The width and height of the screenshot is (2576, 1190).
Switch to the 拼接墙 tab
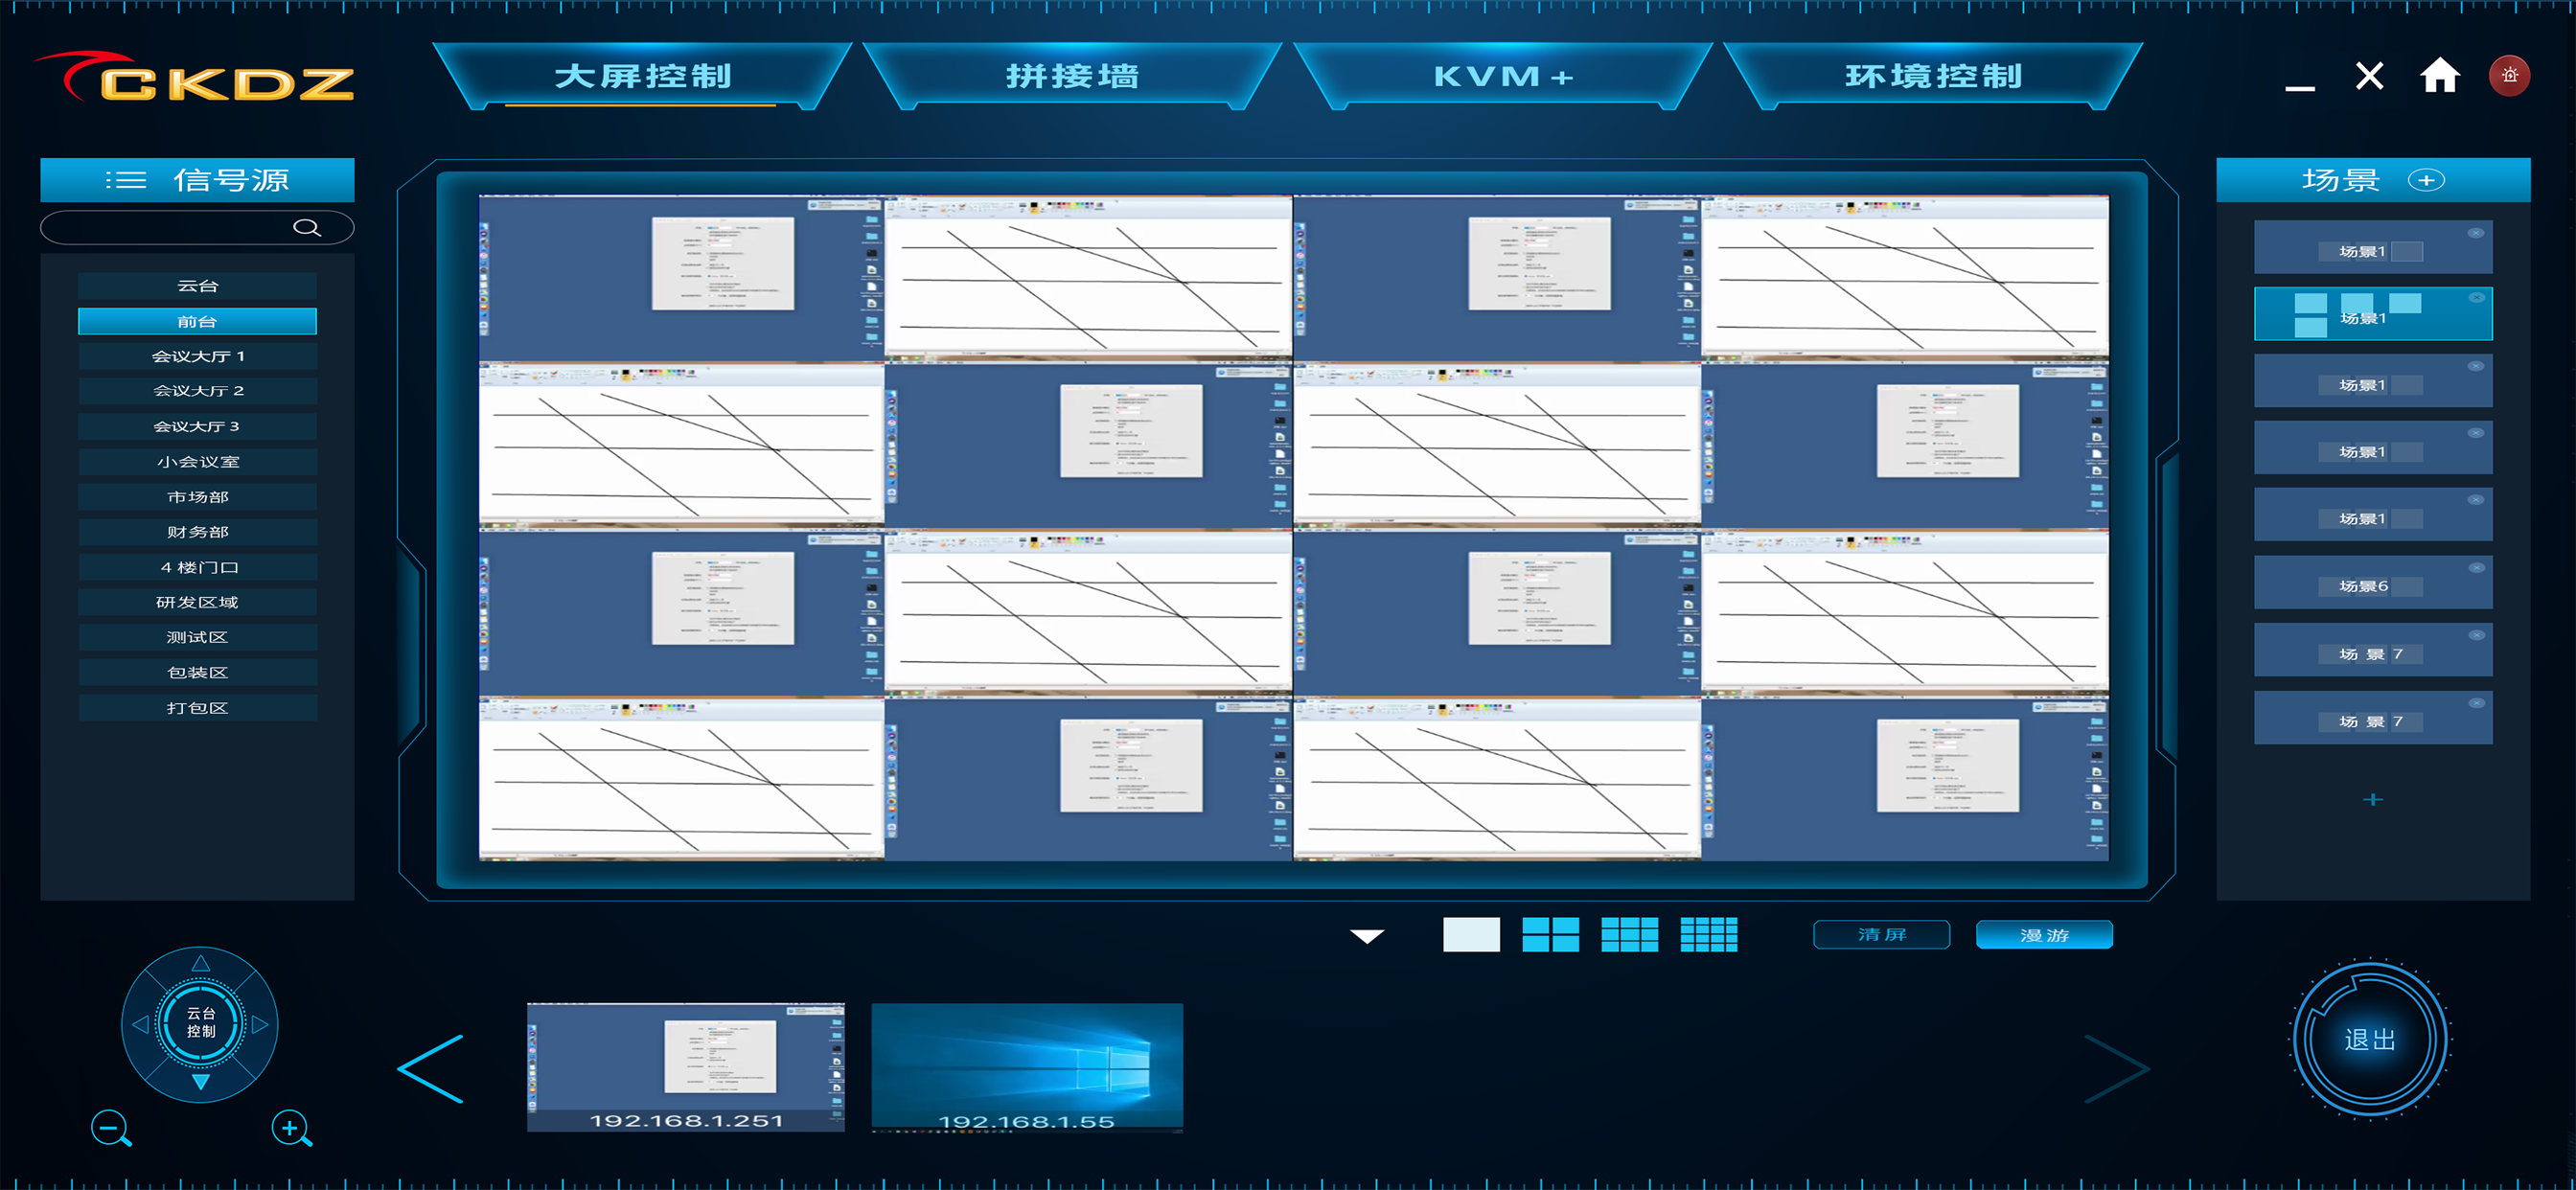click(1072, 77)
